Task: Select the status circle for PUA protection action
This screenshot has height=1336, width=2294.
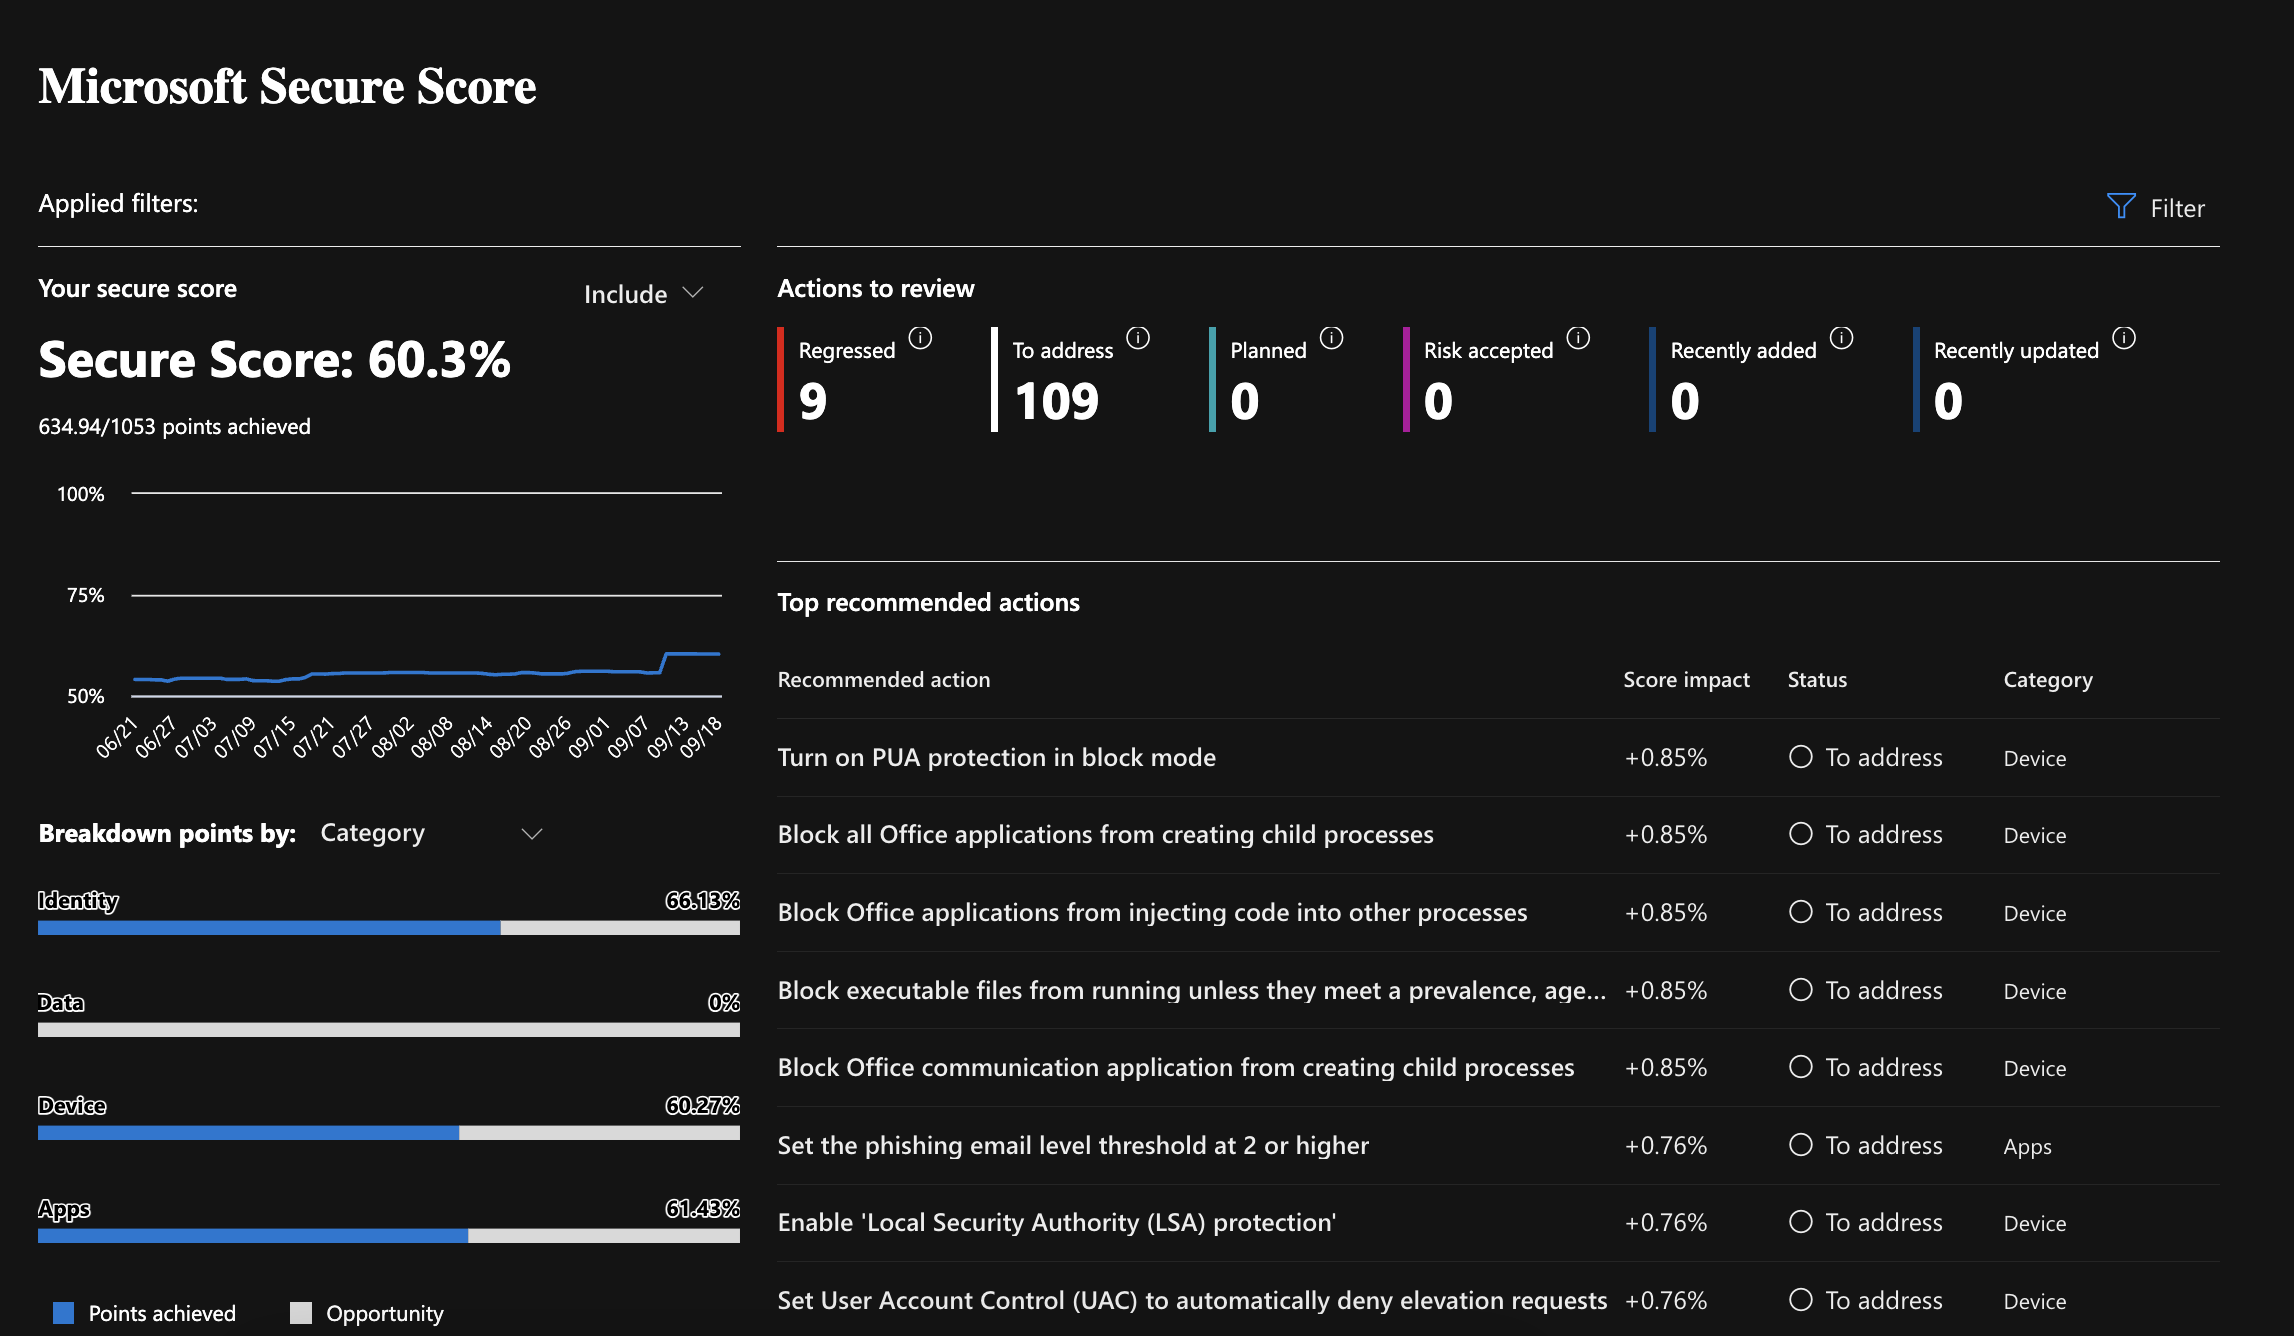Action: coord(1802,758)
